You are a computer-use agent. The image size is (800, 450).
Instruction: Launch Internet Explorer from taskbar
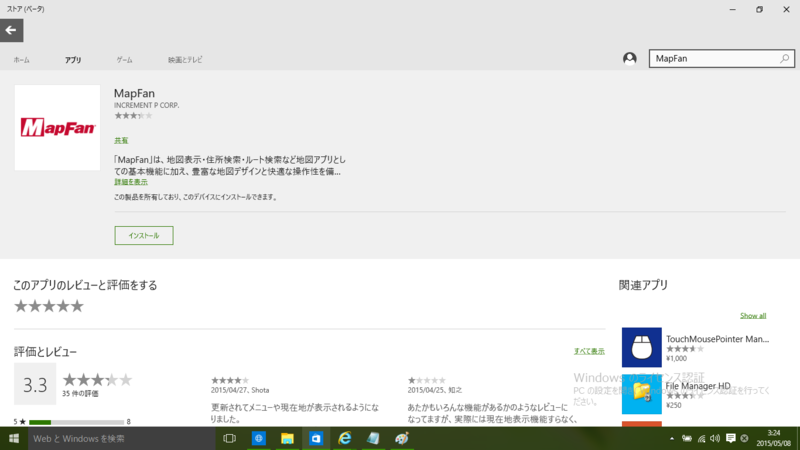pos(344,438)
